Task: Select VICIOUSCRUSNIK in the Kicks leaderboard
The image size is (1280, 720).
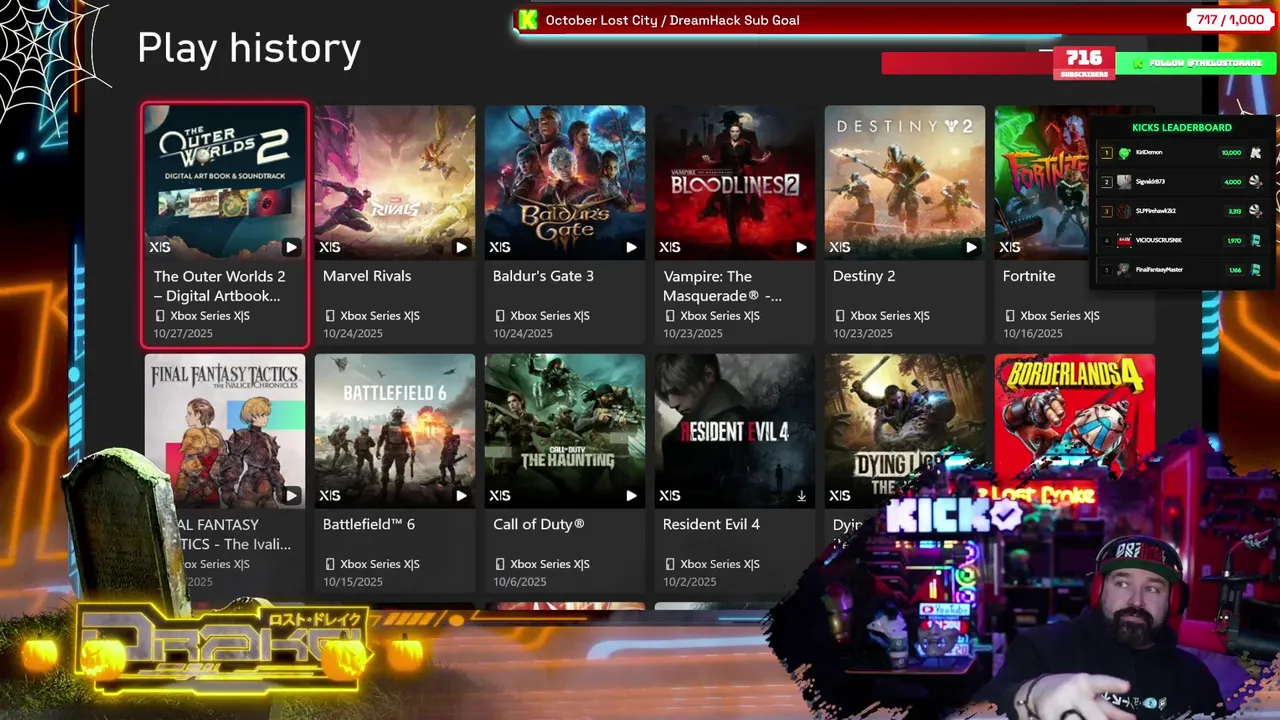Action: 1181,240
